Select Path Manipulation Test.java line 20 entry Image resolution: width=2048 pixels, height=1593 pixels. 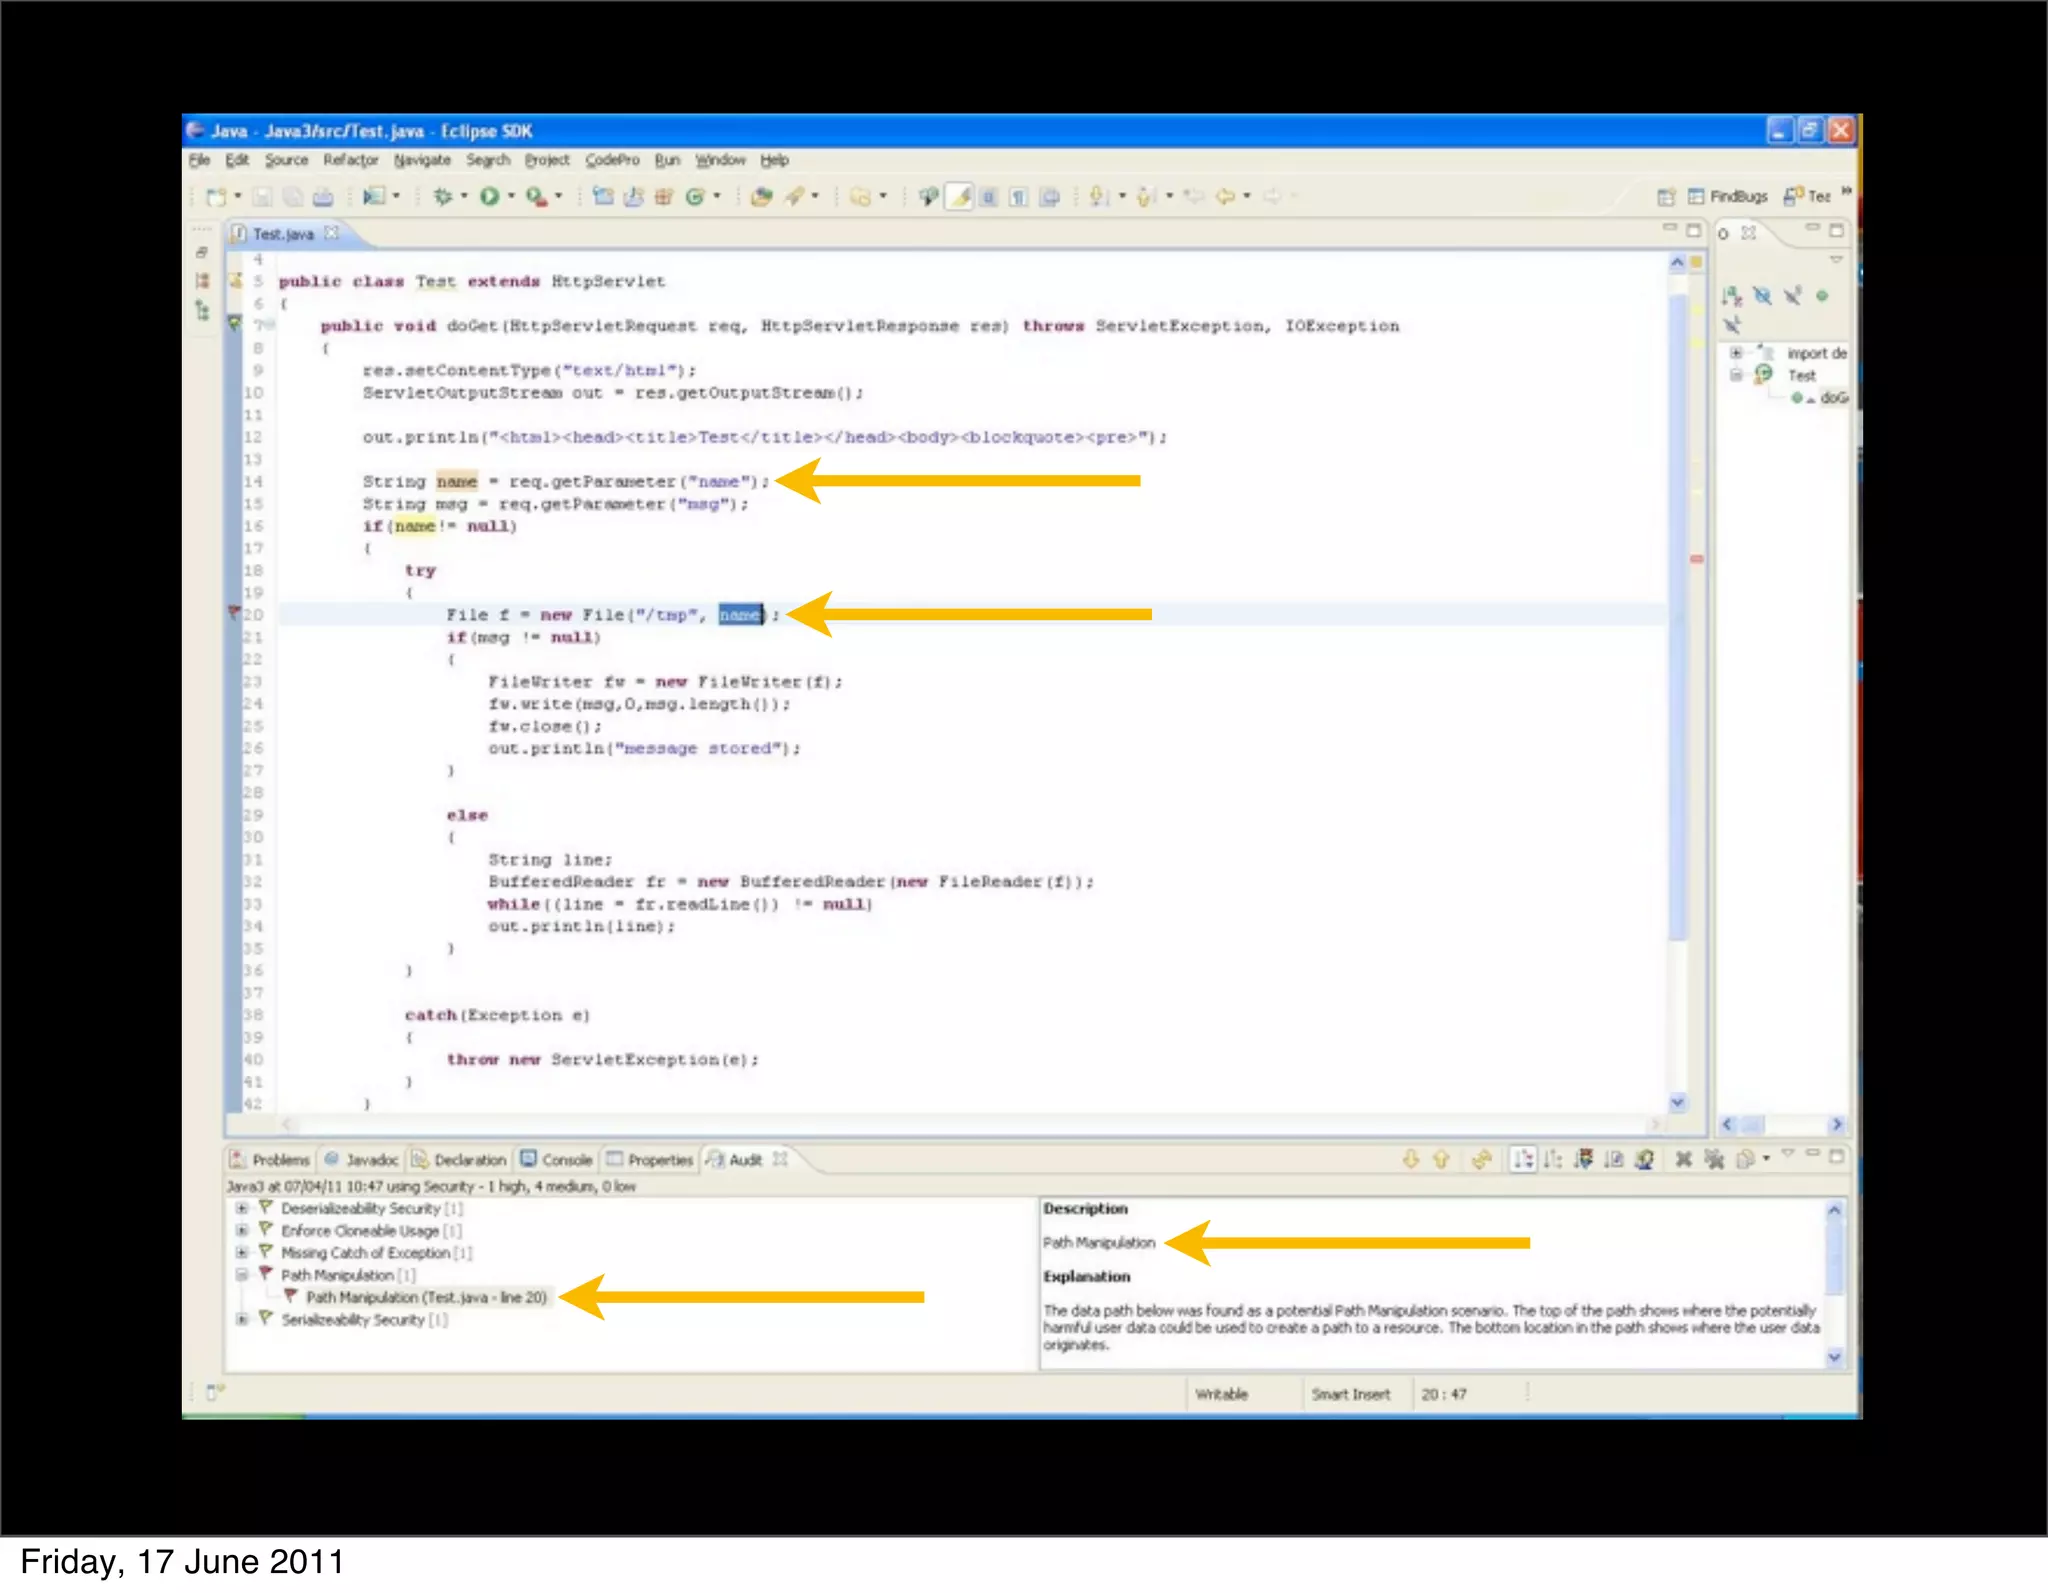pyautogui.click(x=426, y=1297)
